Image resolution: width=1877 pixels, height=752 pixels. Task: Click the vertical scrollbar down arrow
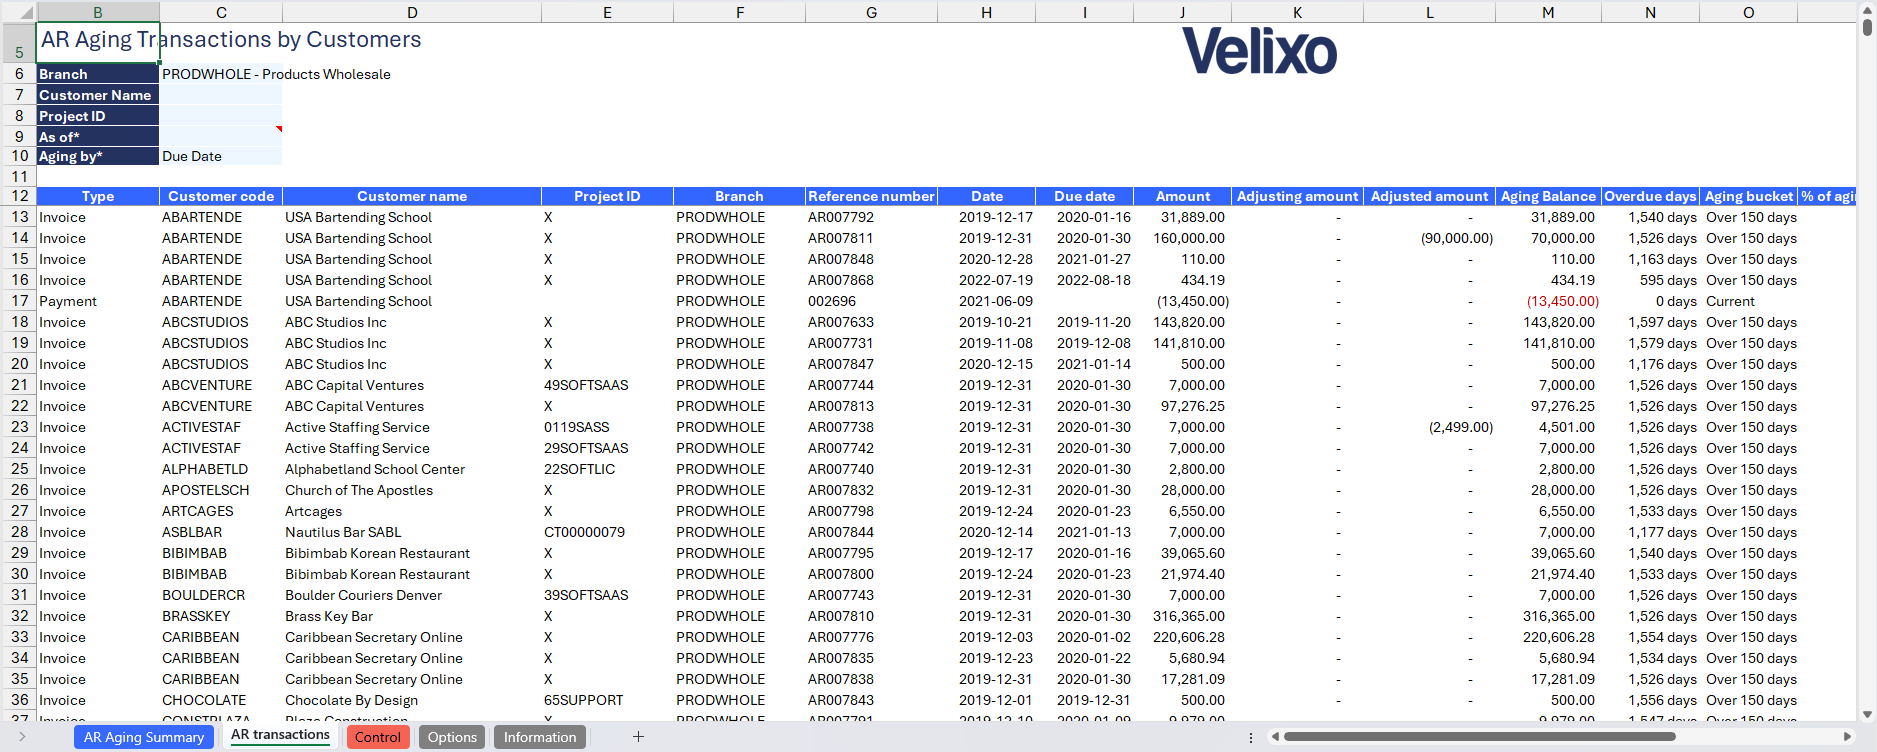[x=1867, y=715]
